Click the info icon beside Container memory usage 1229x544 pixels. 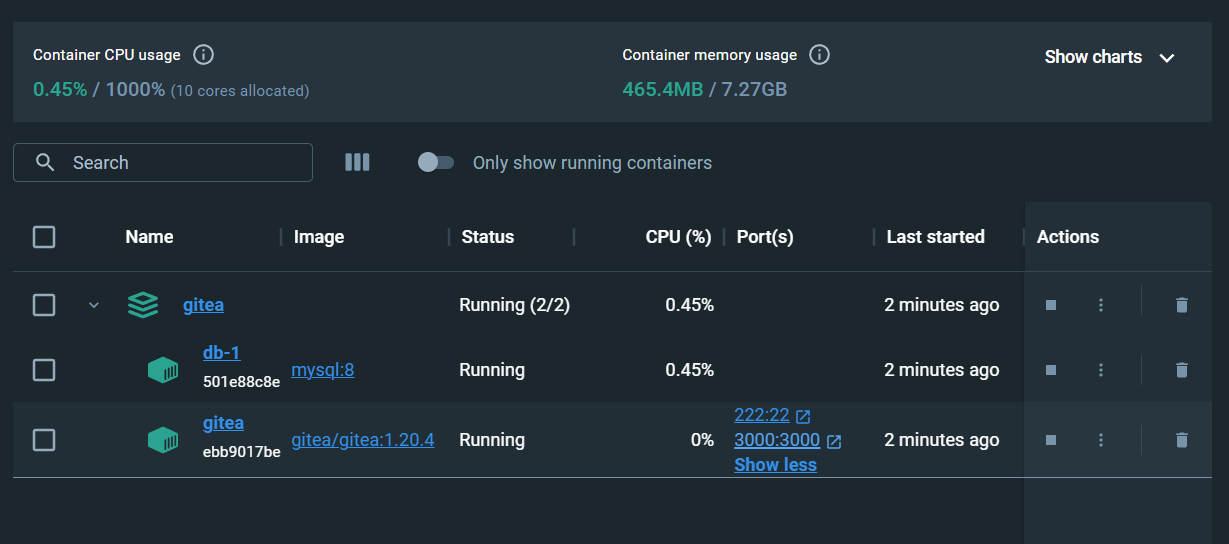click(x=819, y=55)
